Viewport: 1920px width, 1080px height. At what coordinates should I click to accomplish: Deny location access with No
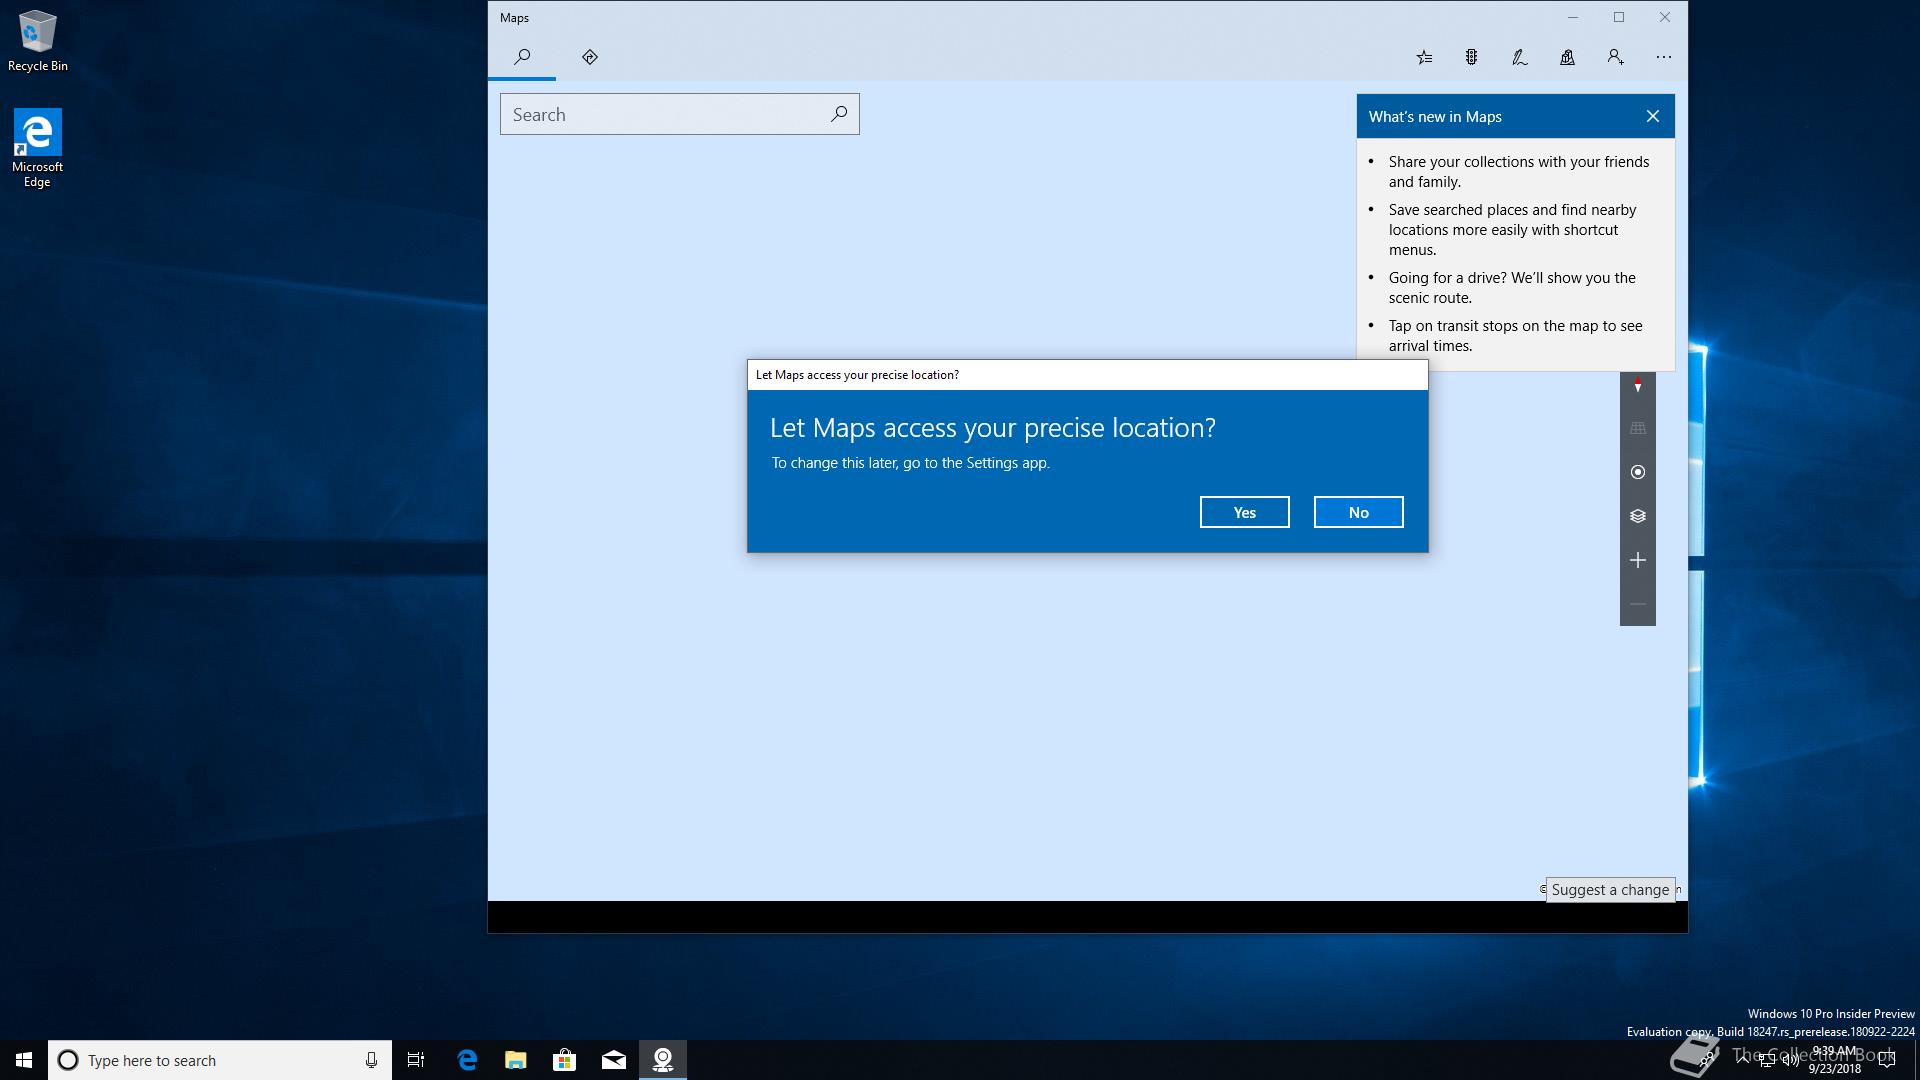(x=1358, y=512)
